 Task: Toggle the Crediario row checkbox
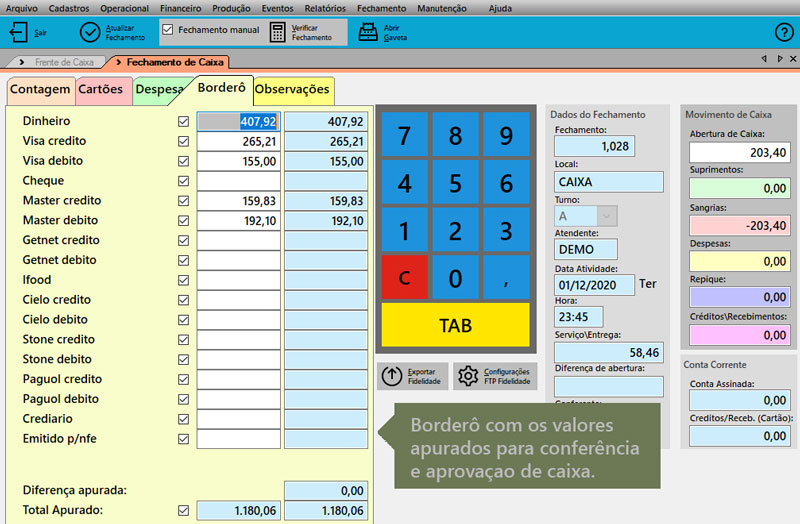pyautogui.click(x=183, y=419)
